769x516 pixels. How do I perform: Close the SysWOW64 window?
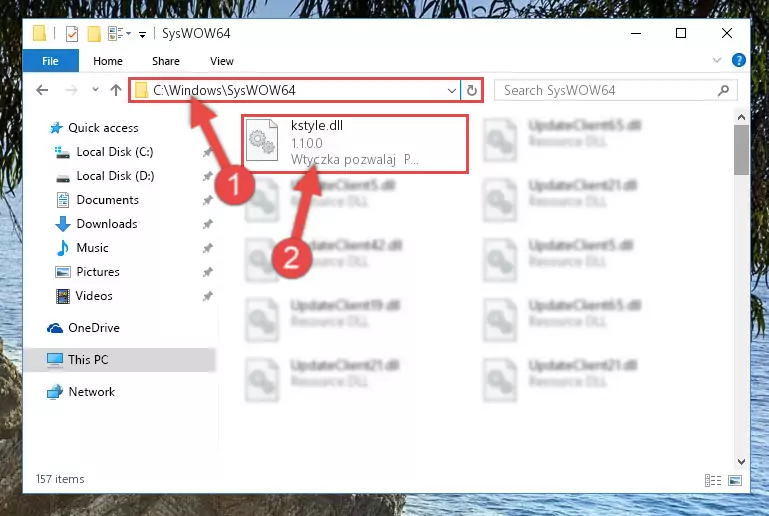[x=727, y=33]
